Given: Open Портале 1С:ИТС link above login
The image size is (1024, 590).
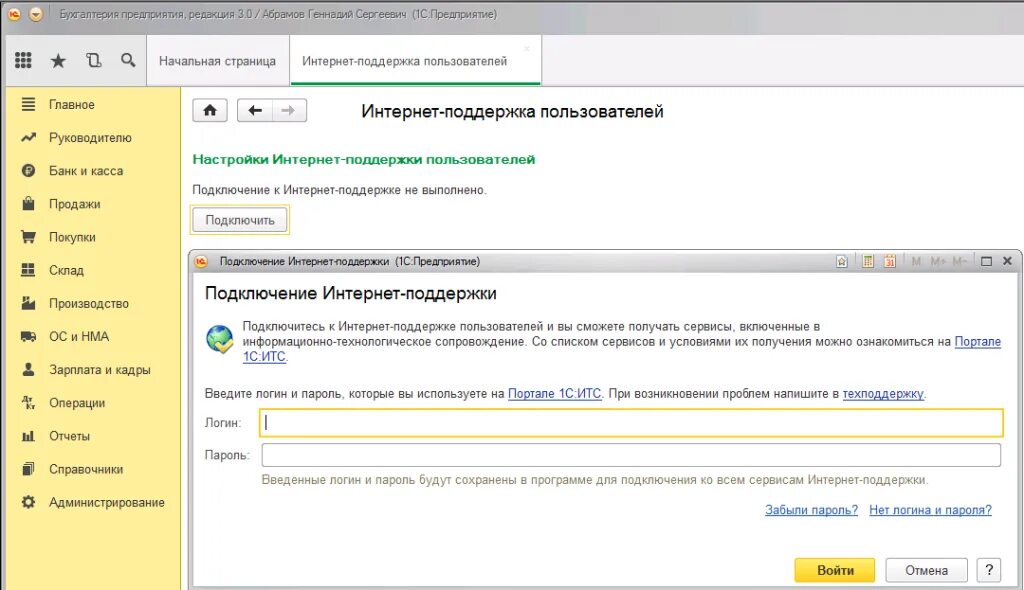Looking at the screenshot, I should point(554,394).
